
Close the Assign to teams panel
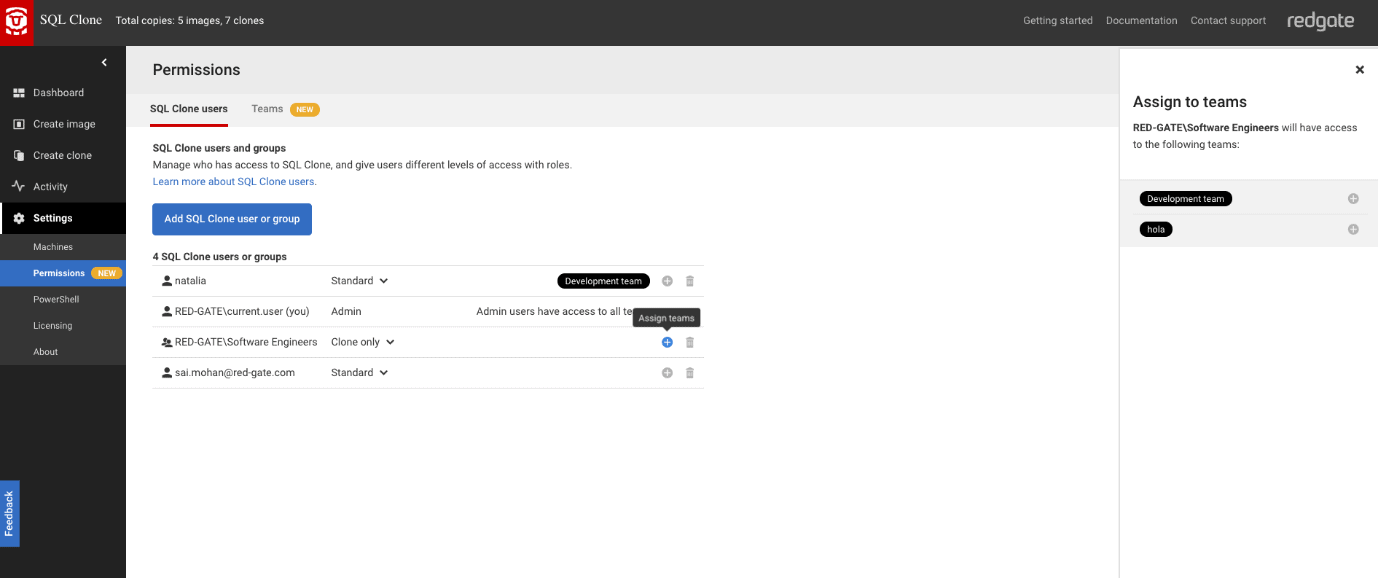(x=1359, y=70)
